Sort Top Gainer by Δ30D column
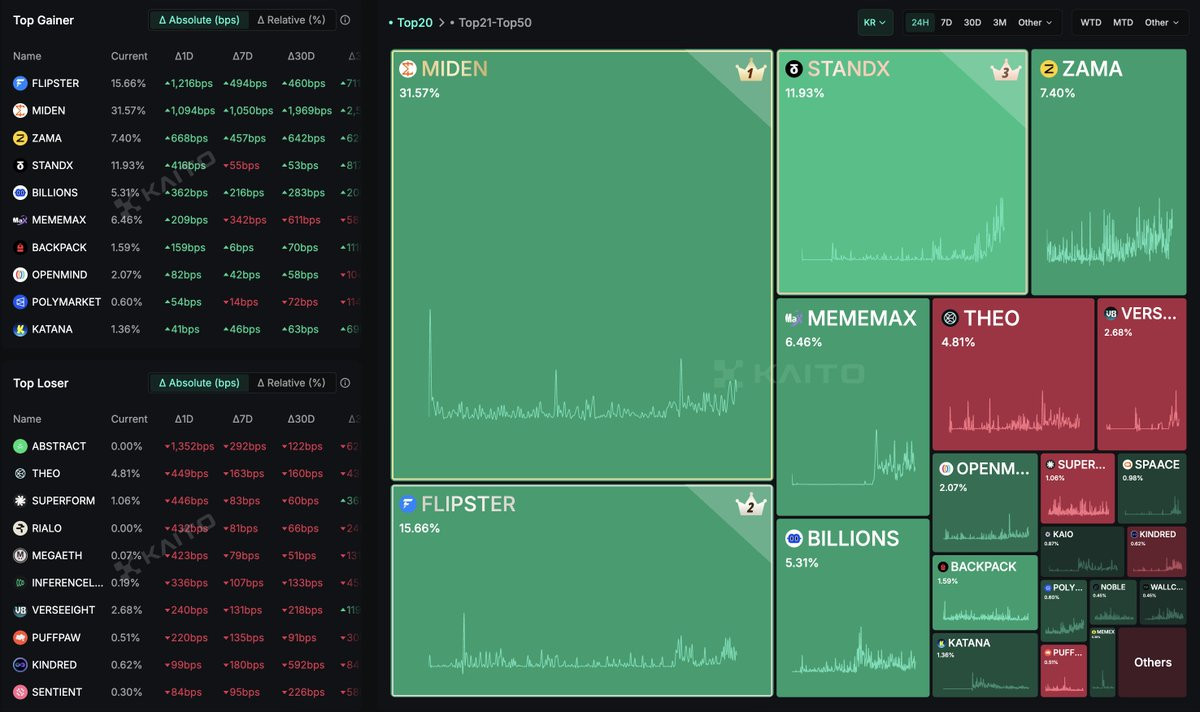The width and height of the screenshot is (1200, 712). click(301, 56)
